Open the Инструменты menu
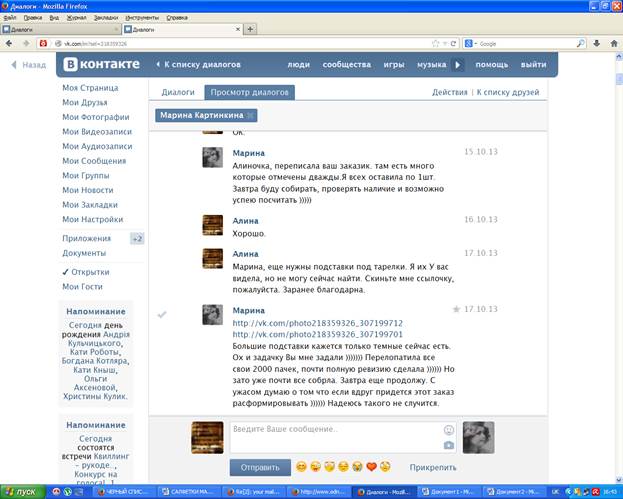The width and height of the screenshot is (623, 499). [x=142, y=17]
